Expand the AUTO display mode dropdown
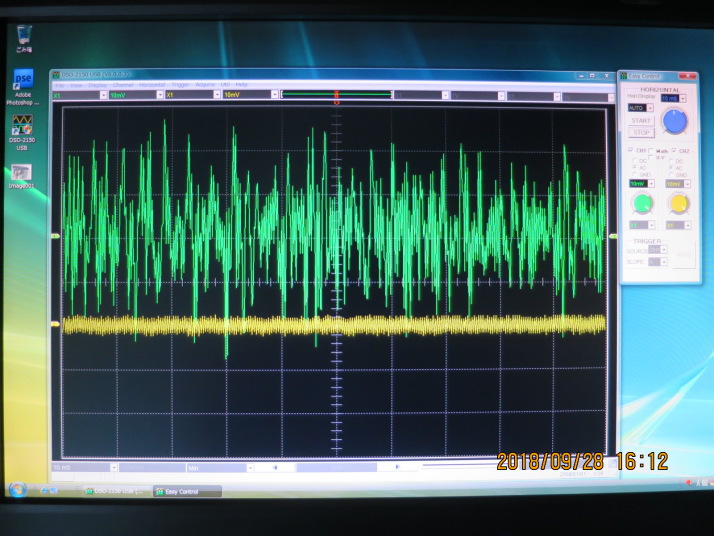The height and width of the screenshot is (536, 714). click(649, 107)
